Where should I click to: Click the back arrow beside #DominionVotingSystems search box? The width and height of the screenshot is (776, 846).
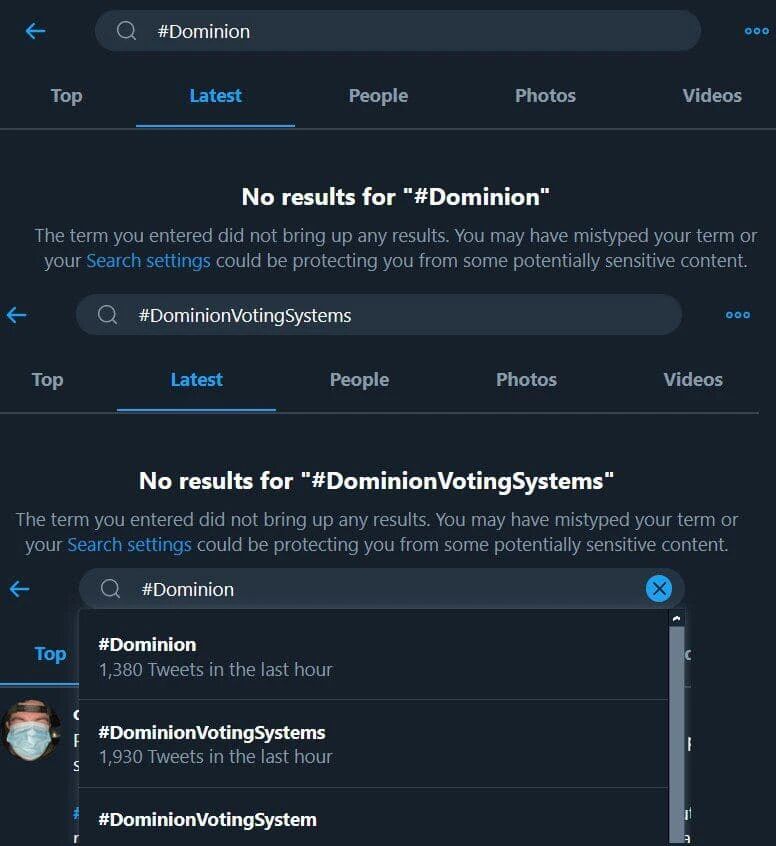pyautogui.click(x=16, y=315)
